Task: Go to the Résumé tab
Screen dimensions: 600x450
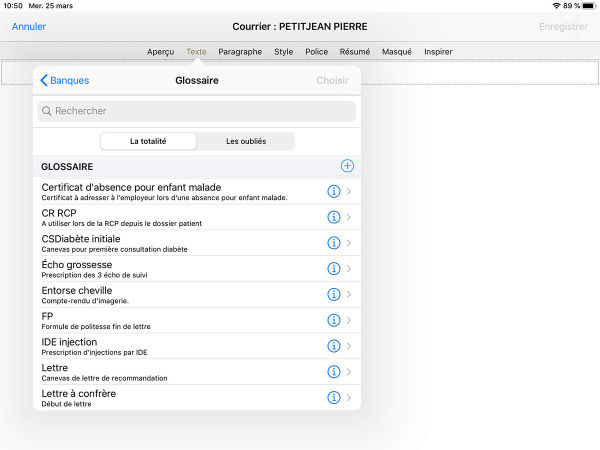Action: 355,51
